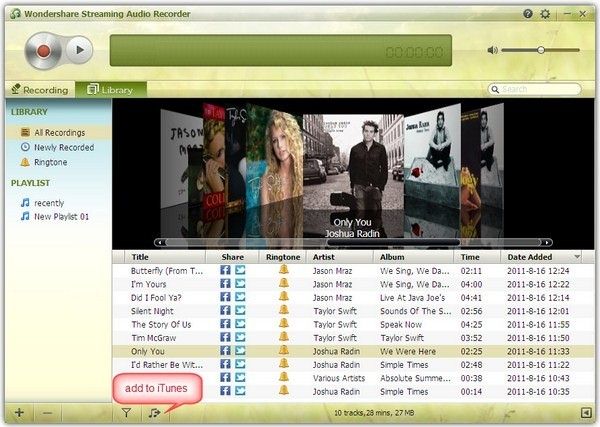Click the Share column header
Image resolution: width=600 pixels, height=427 pixels.
232,257
